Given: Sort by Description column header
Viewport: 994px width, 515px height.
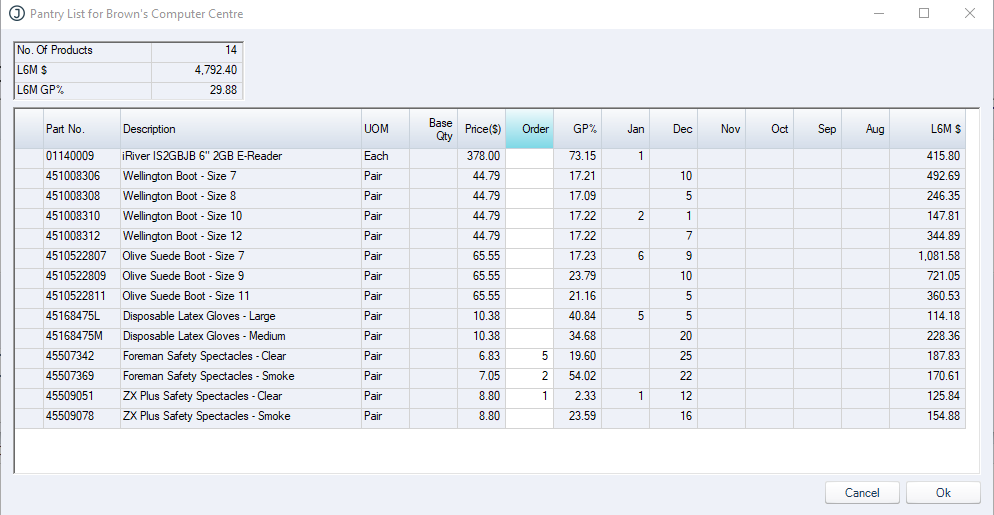Looking at the screenshot, I should pyautogui.click(x=241, y=129).
